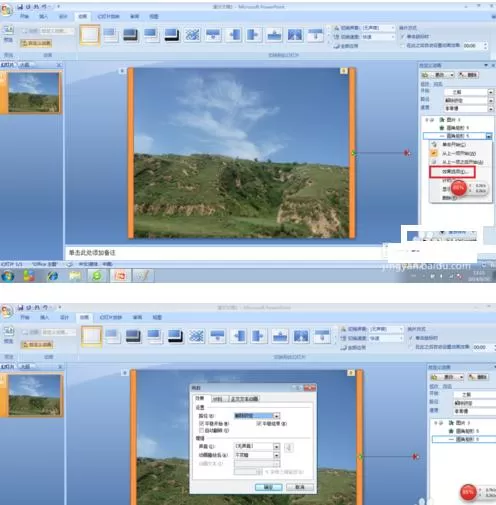Apply Wedge transition in upper ribbon
Image resolution: width=496 pixels, height=505 pixels.
tap(295, 35)
